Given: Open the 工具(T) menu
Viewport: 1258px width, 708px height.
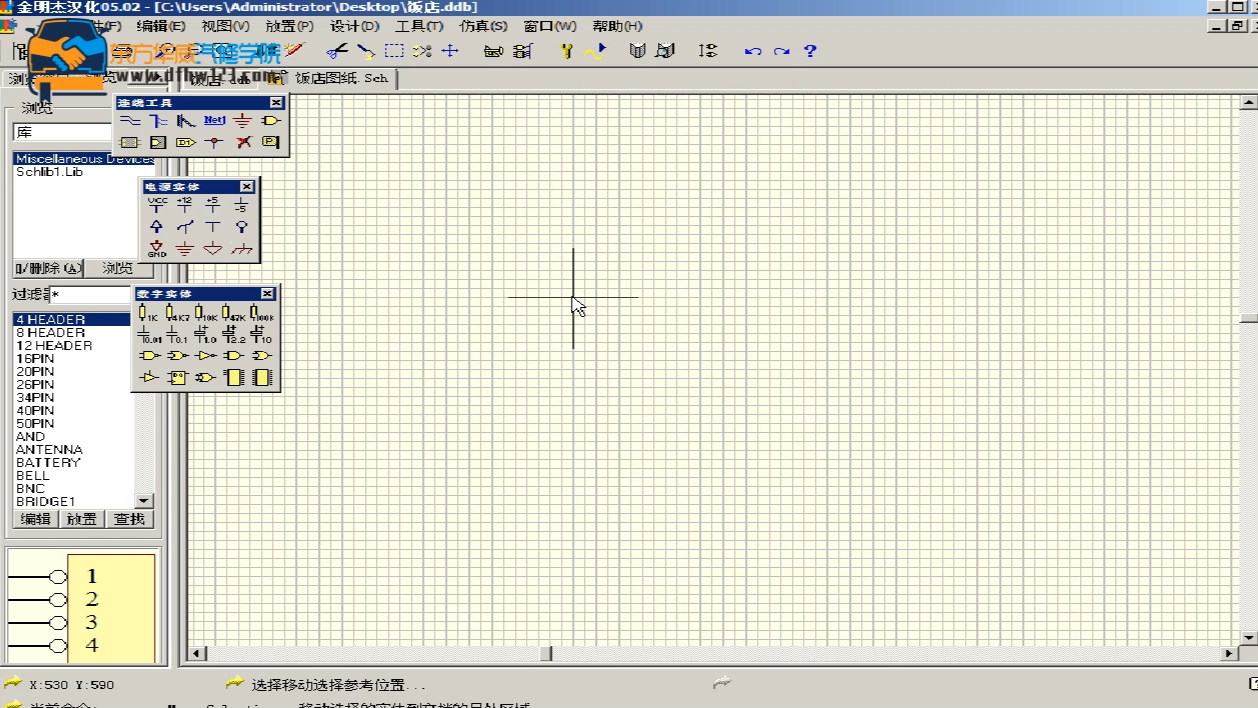Looking at the screenshot, I should pos(419,26).
